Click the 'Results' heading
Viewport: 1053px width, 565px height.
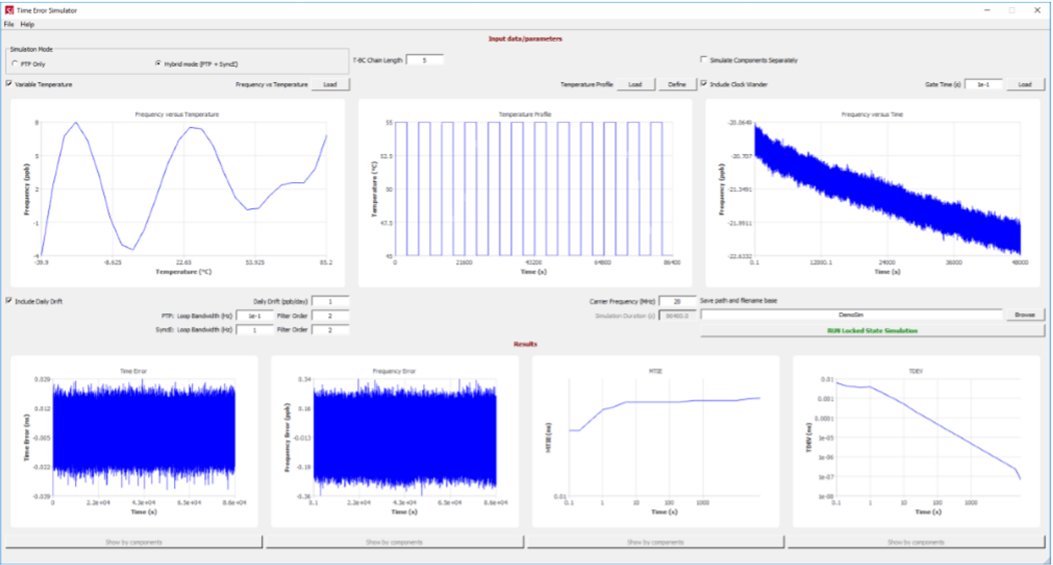pyautogui.click(x=525, y=343)
